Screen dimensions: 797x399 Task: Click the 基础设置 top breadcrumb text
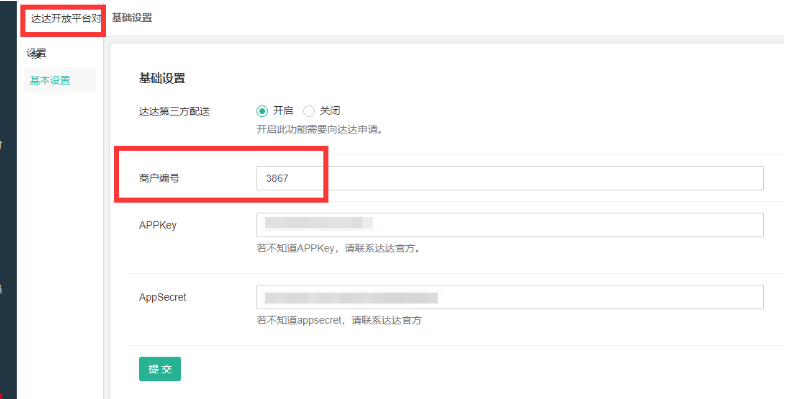pos(132,18)
